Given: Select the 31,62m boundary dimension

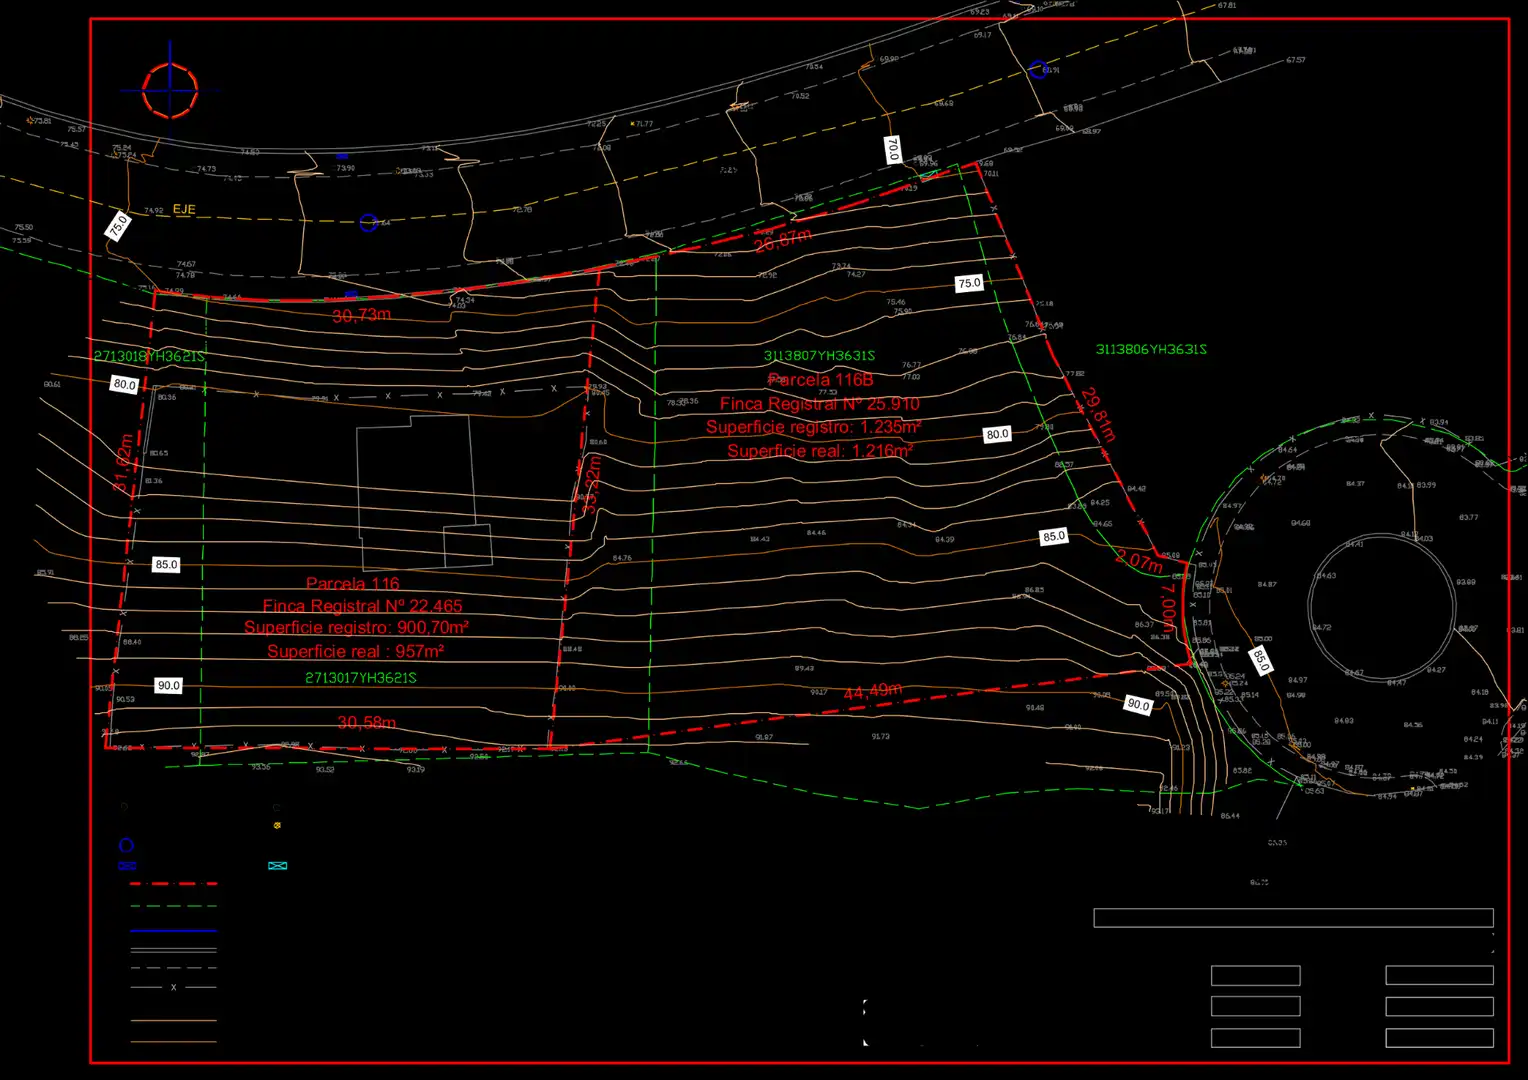Looking at the screenshot, I should 122,462.
